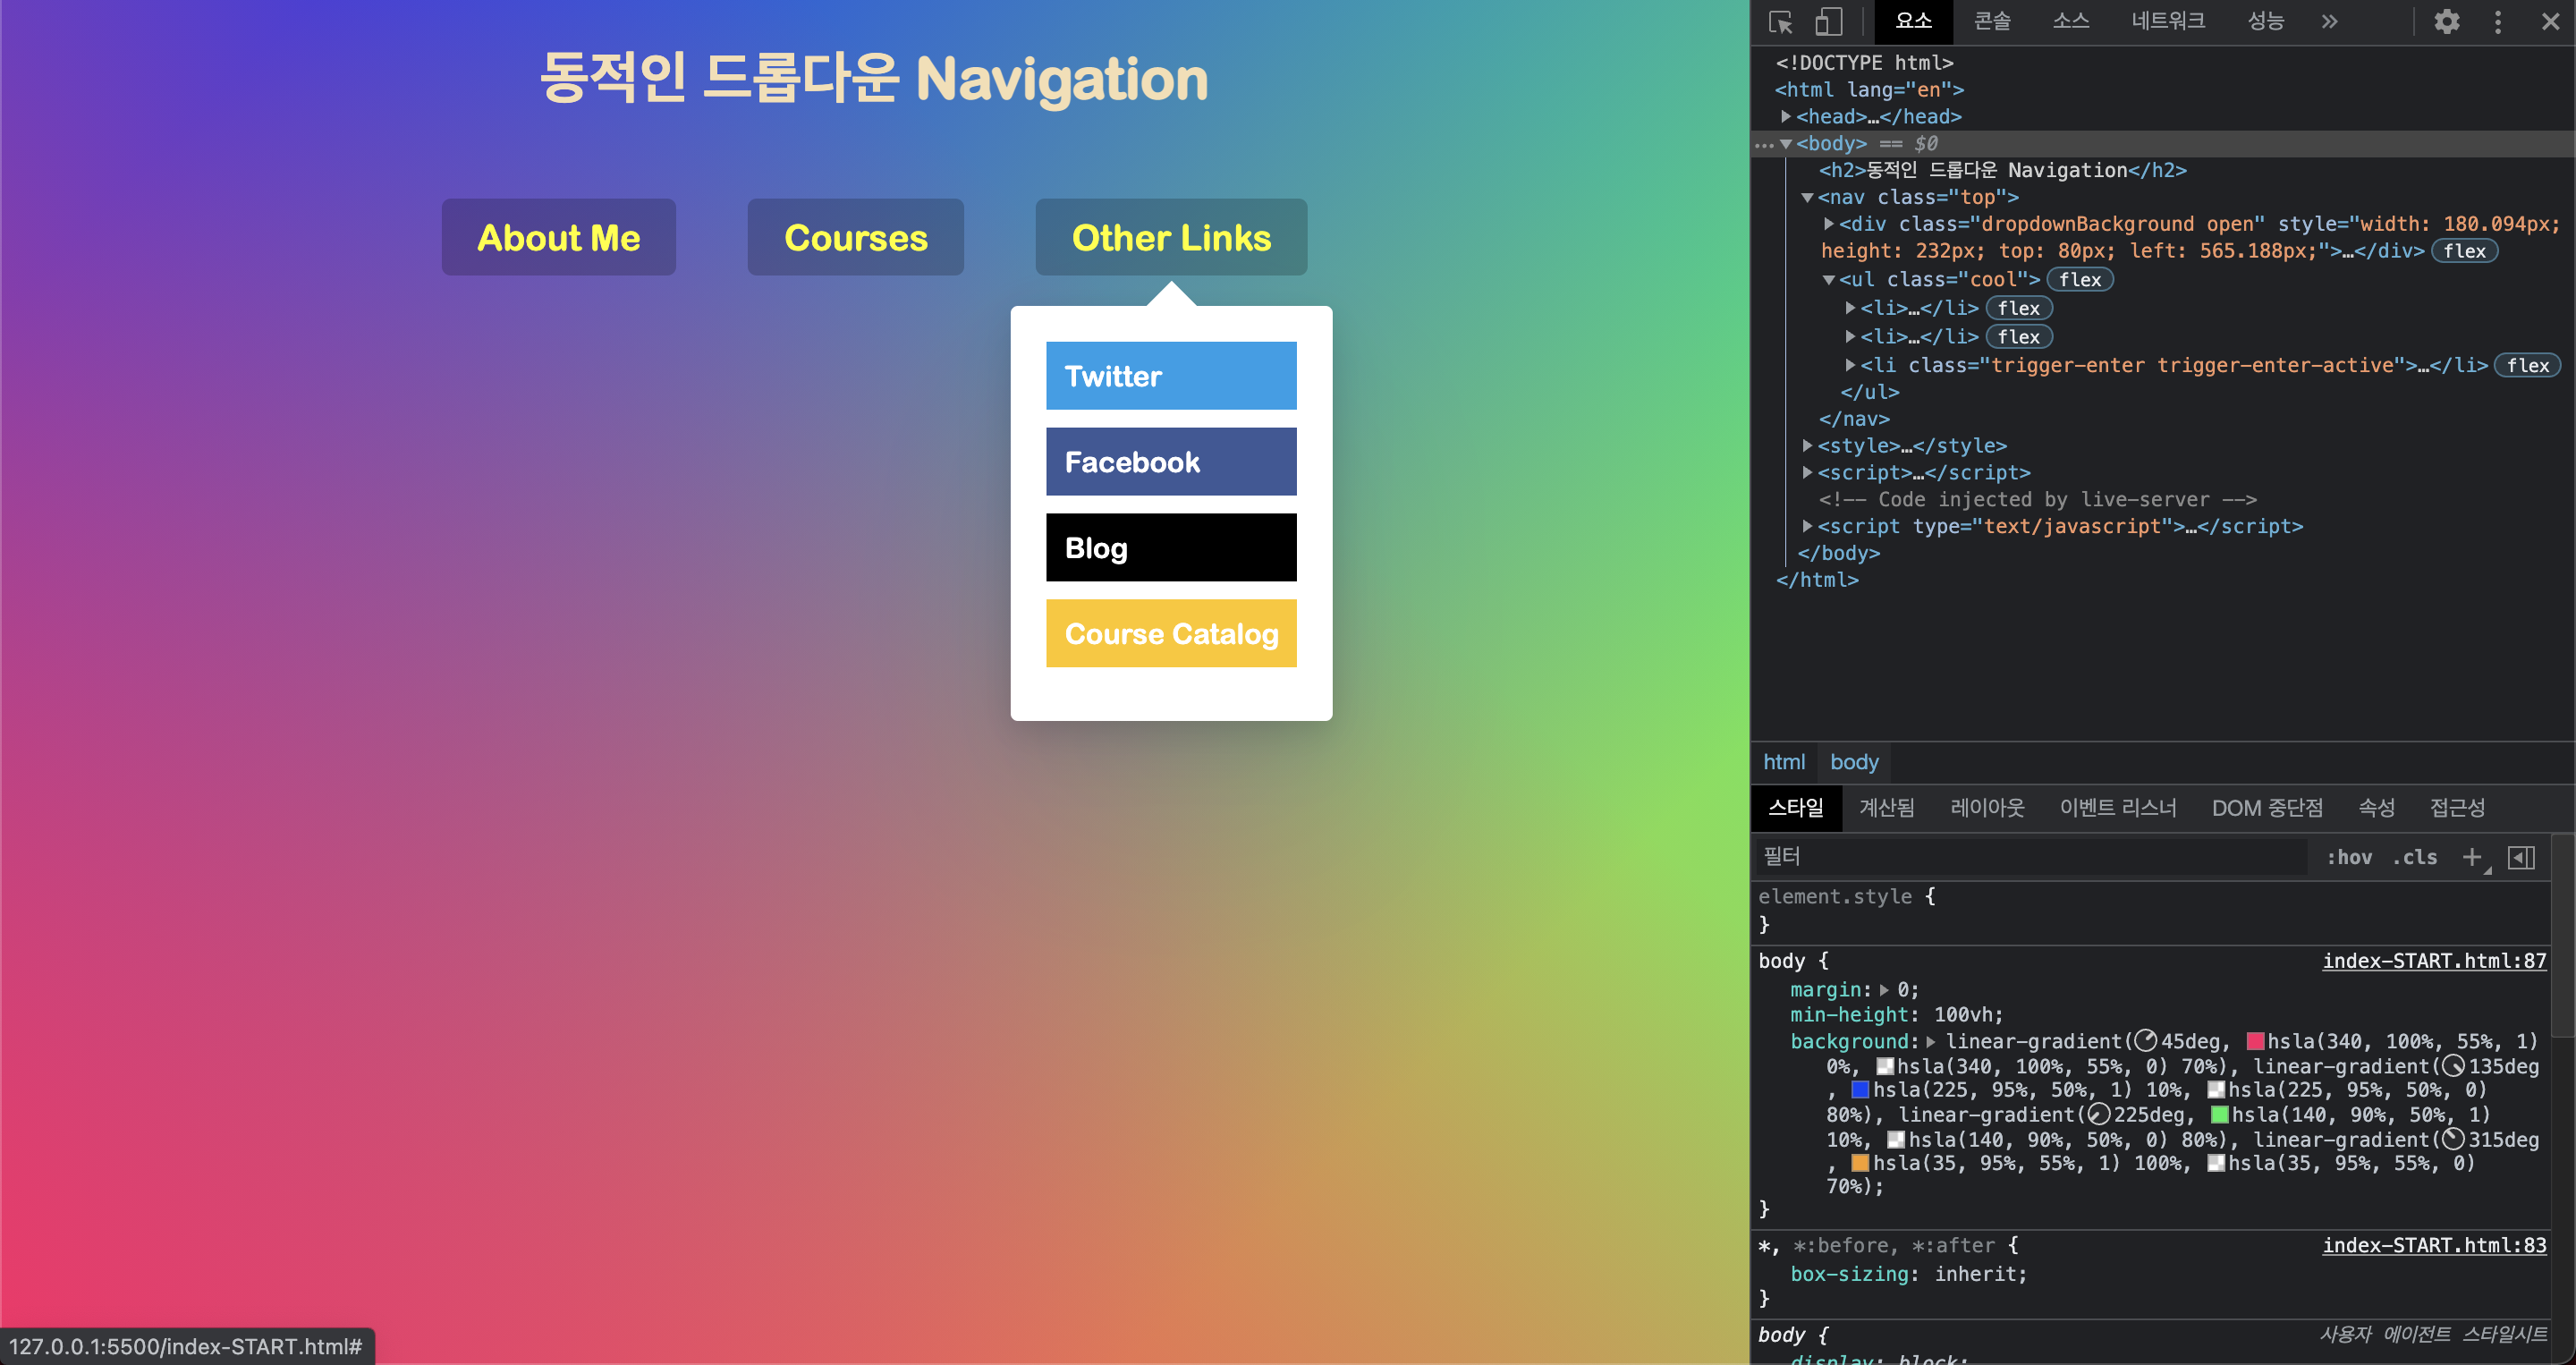Open DevTools settings gear

point(2446,21)
